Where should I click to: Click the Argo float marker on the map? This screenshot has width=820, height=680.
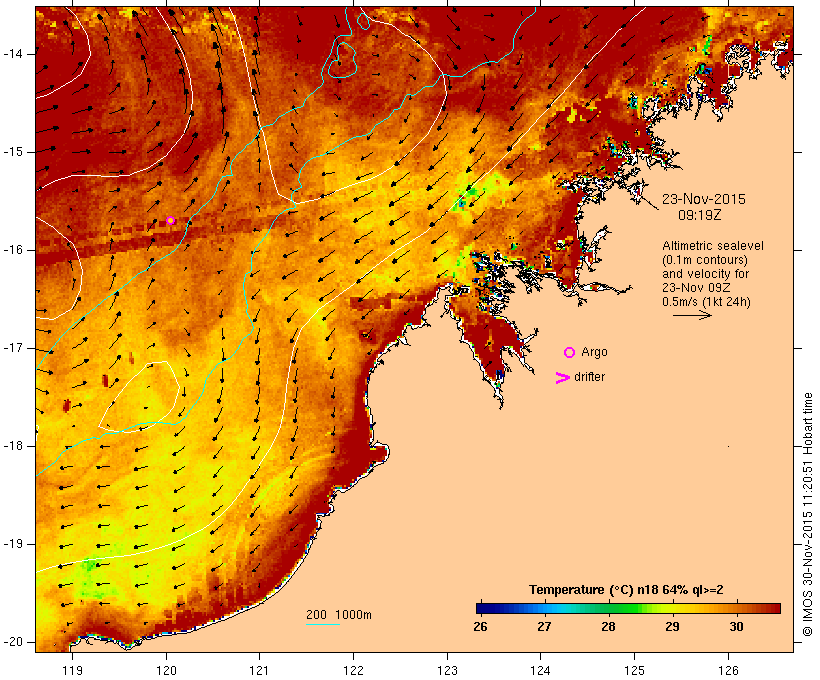170,220
